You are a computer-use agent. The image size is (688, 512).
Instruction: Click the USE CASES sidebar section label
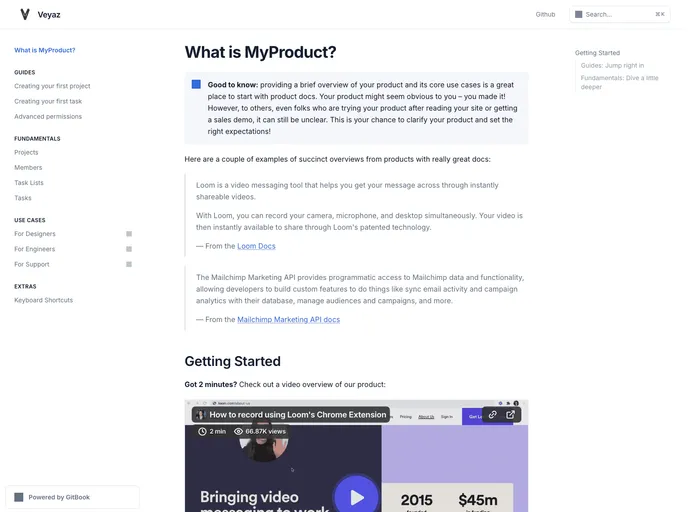[29, 220]
